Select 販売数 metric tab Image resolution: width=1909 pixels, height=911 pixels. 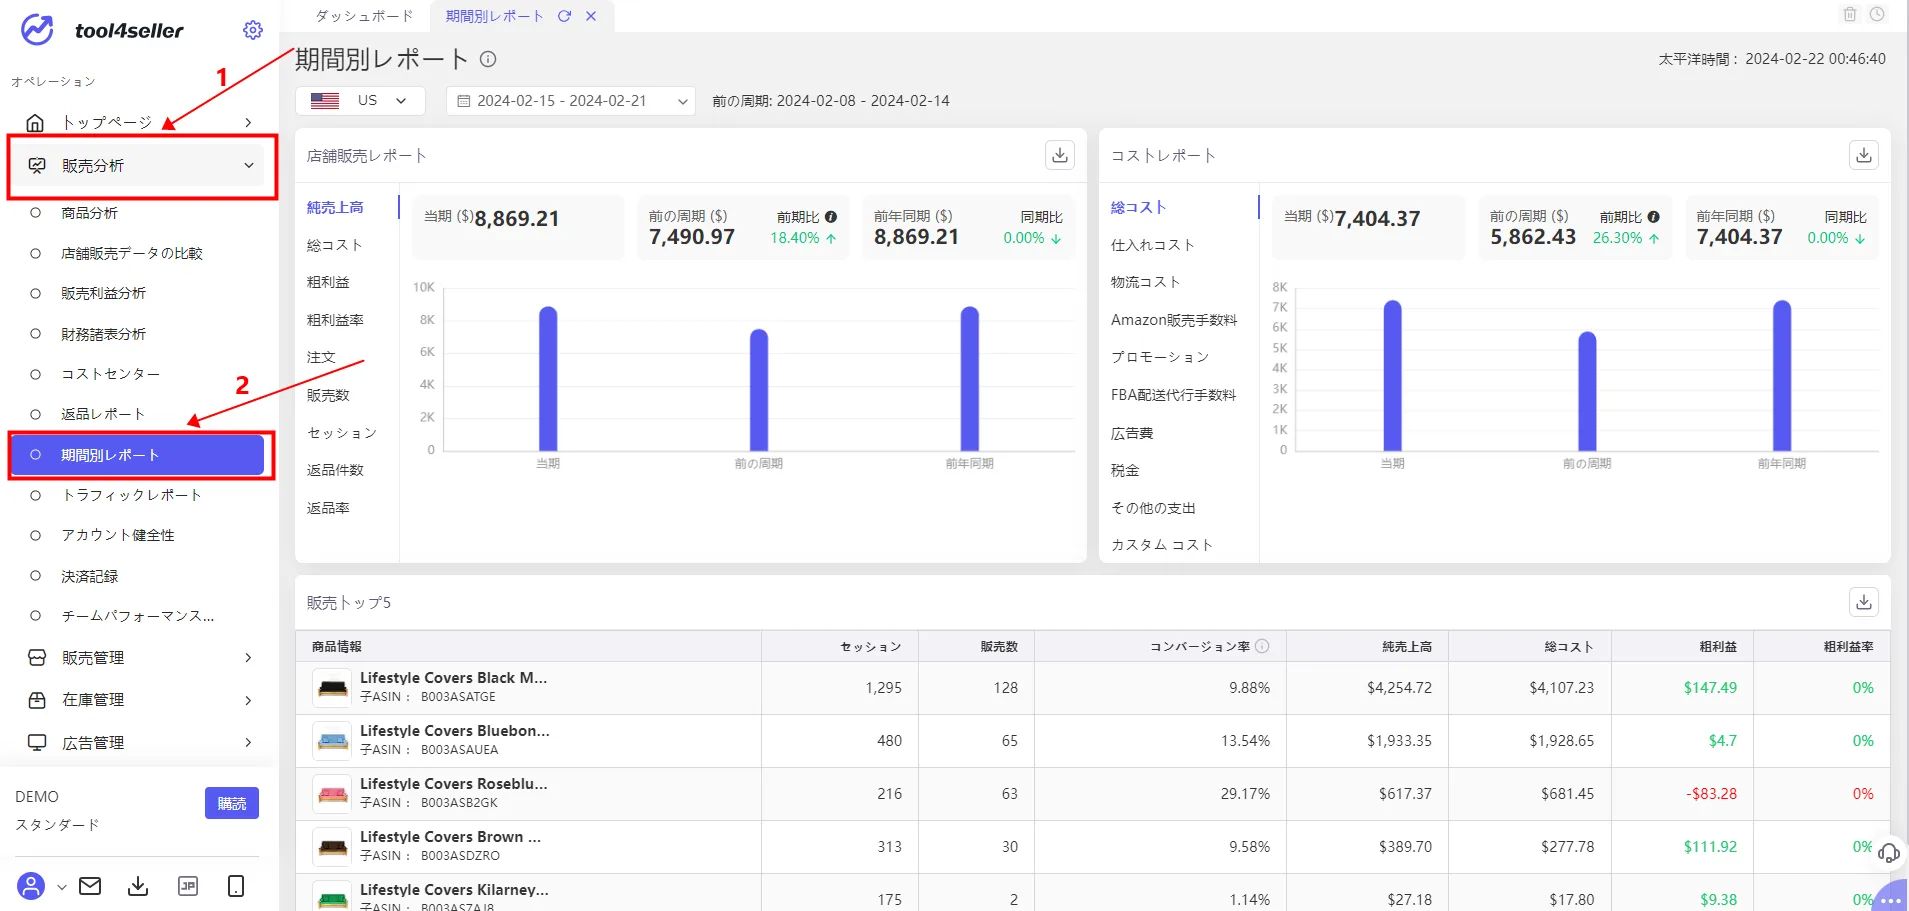point(328,395)
